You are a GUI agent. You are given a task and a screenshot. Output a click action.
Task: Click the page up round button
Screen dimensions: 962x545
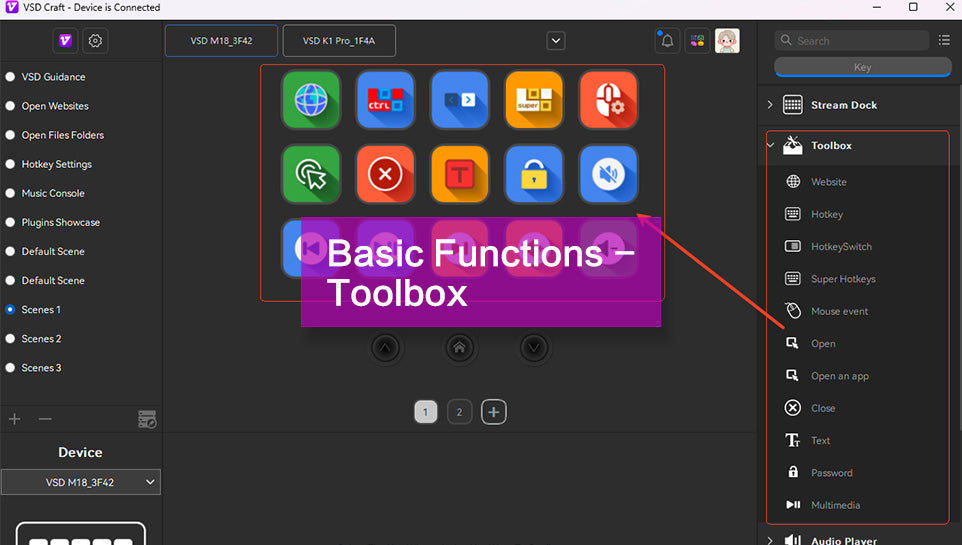(x=385, y=348)
